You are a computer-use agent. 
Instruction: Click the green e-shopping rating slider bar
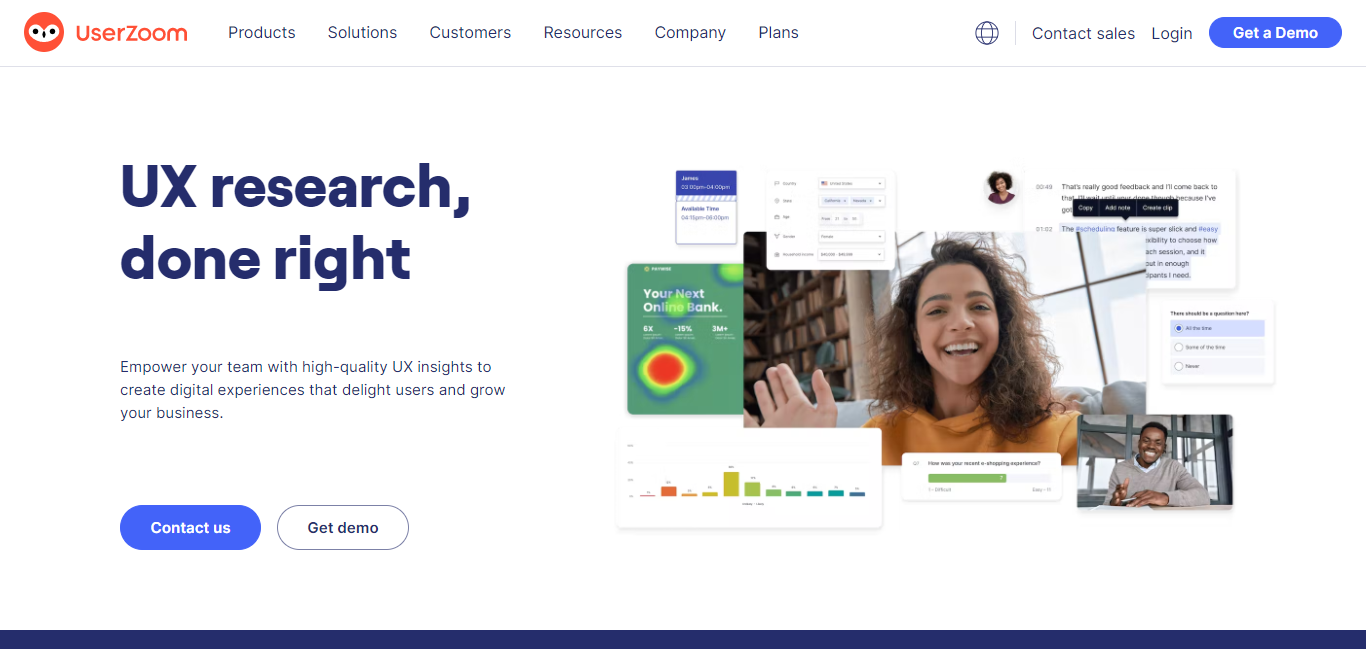click(968, 478)
